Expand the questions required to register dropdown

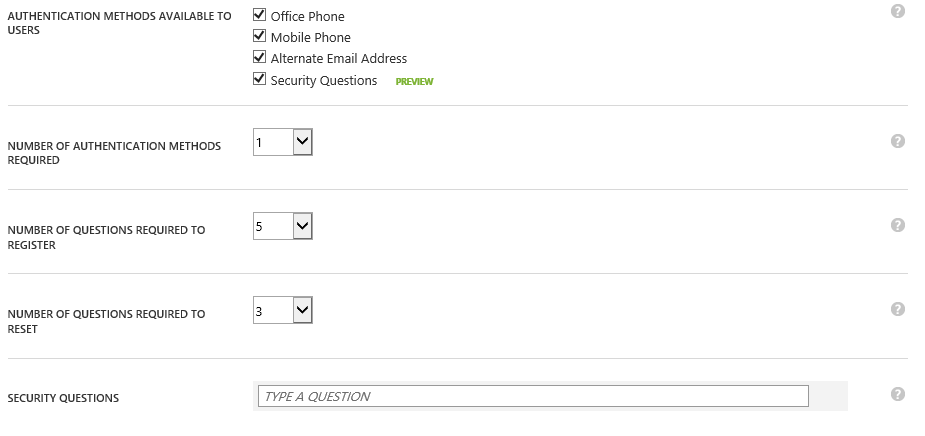click(303, 227)
